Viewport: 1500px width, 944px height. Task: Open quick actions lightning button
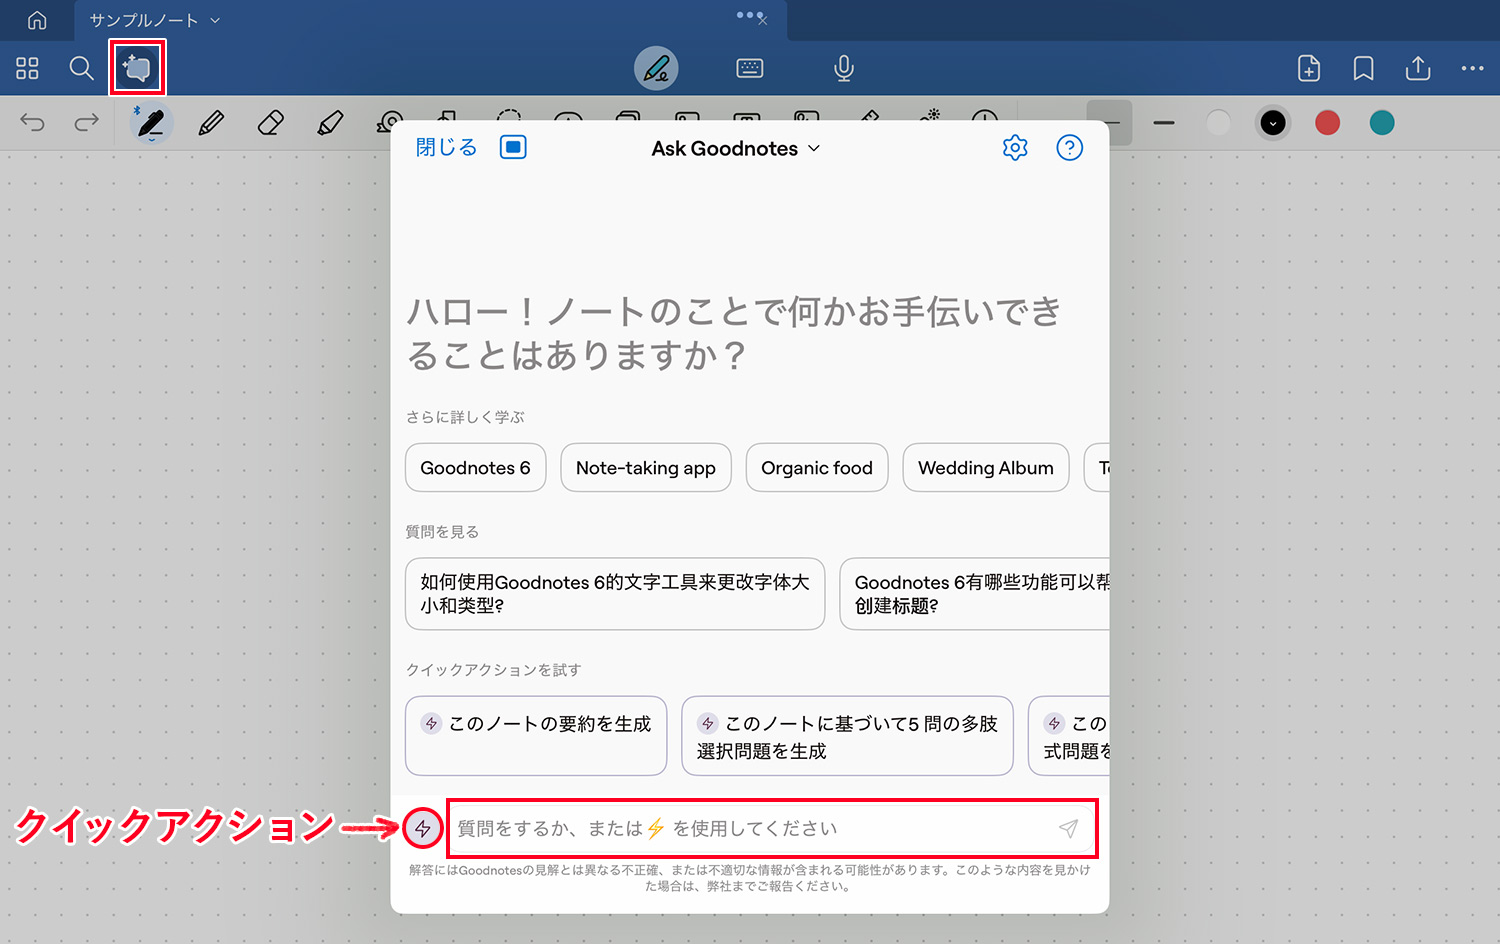(423, 828)
